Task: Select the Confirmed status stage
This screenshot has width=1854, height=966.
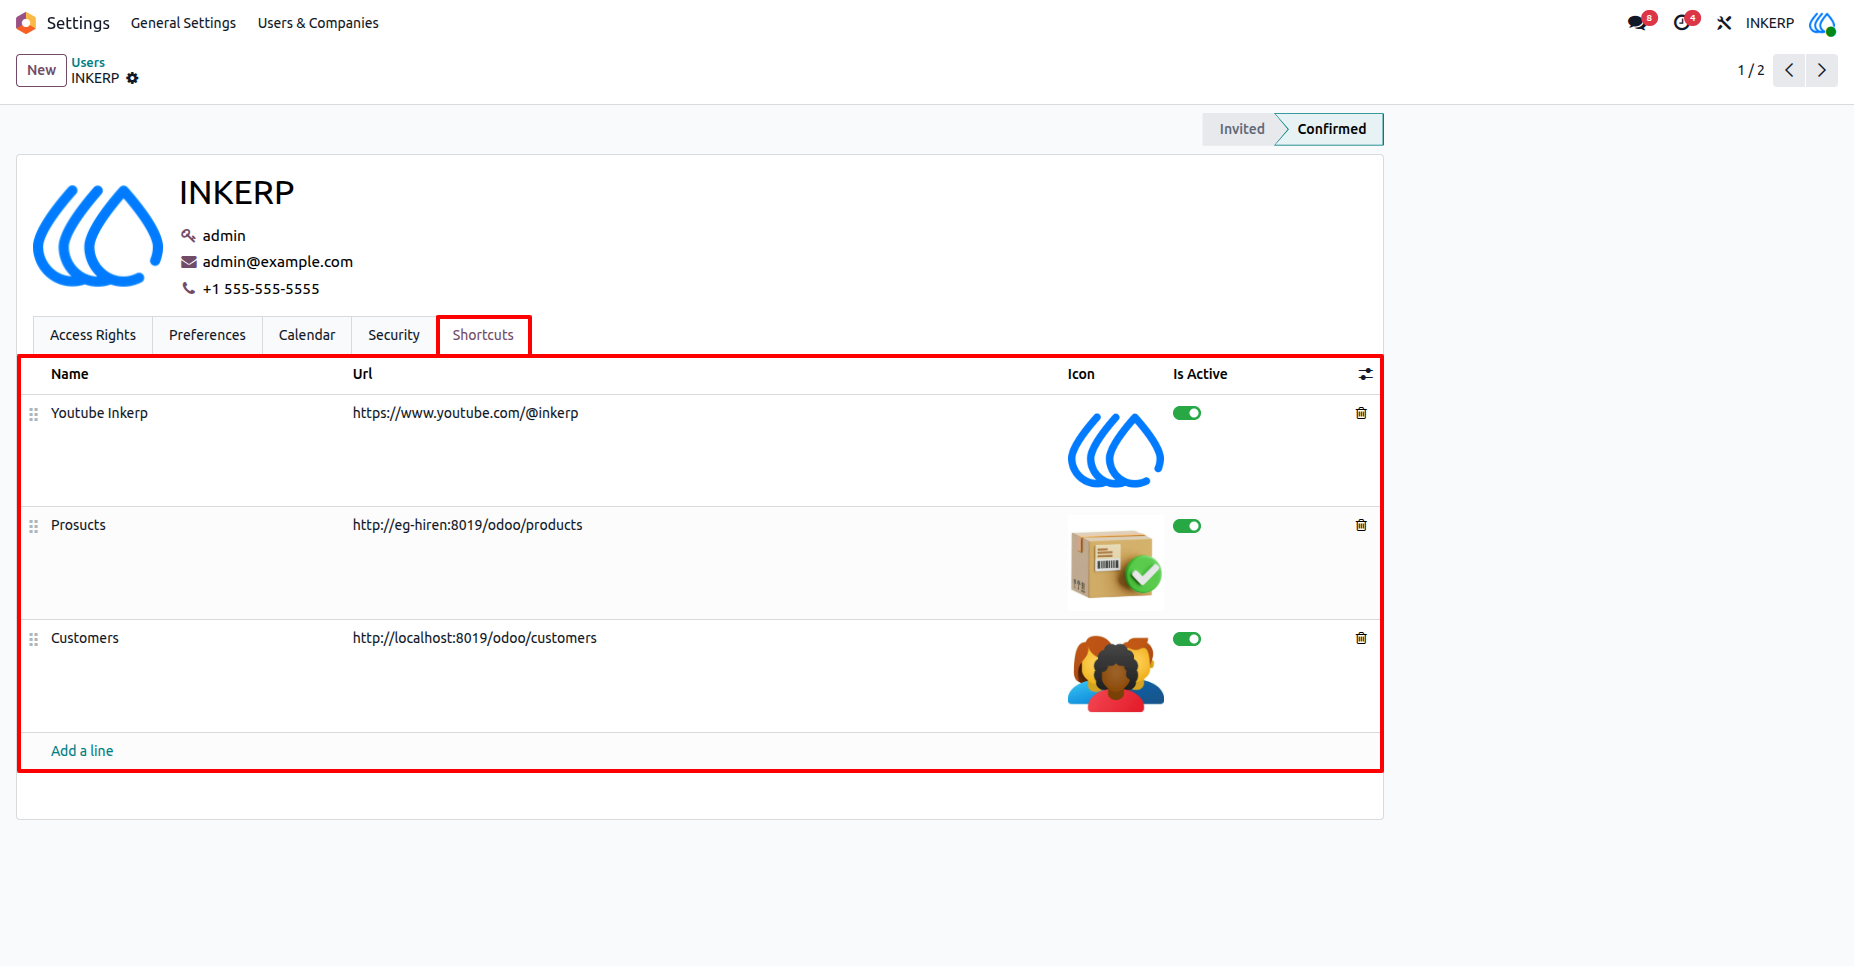Action: point(1331,129)
